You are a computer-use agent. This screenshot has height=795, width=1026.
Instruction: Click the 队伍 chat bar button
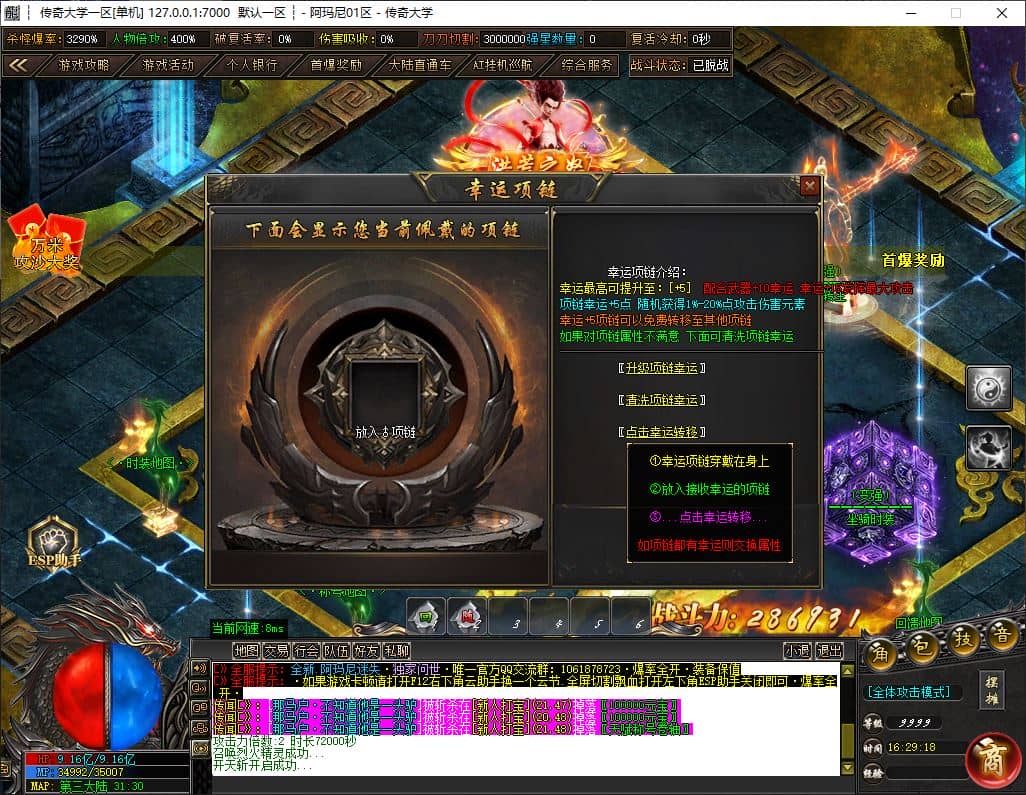coord(336,650)
